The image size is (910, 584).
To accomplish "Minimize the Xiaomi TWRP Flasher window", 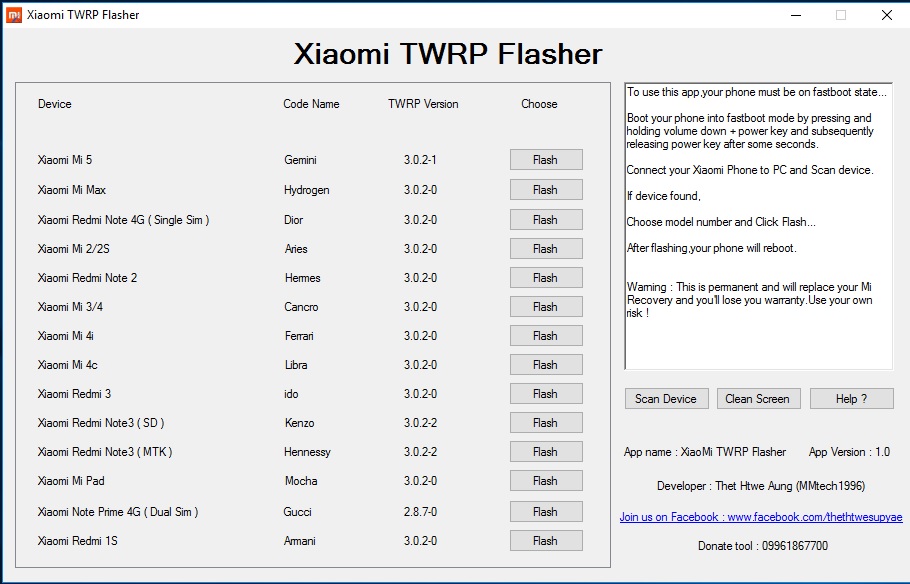I will click(x=796, y=15).
